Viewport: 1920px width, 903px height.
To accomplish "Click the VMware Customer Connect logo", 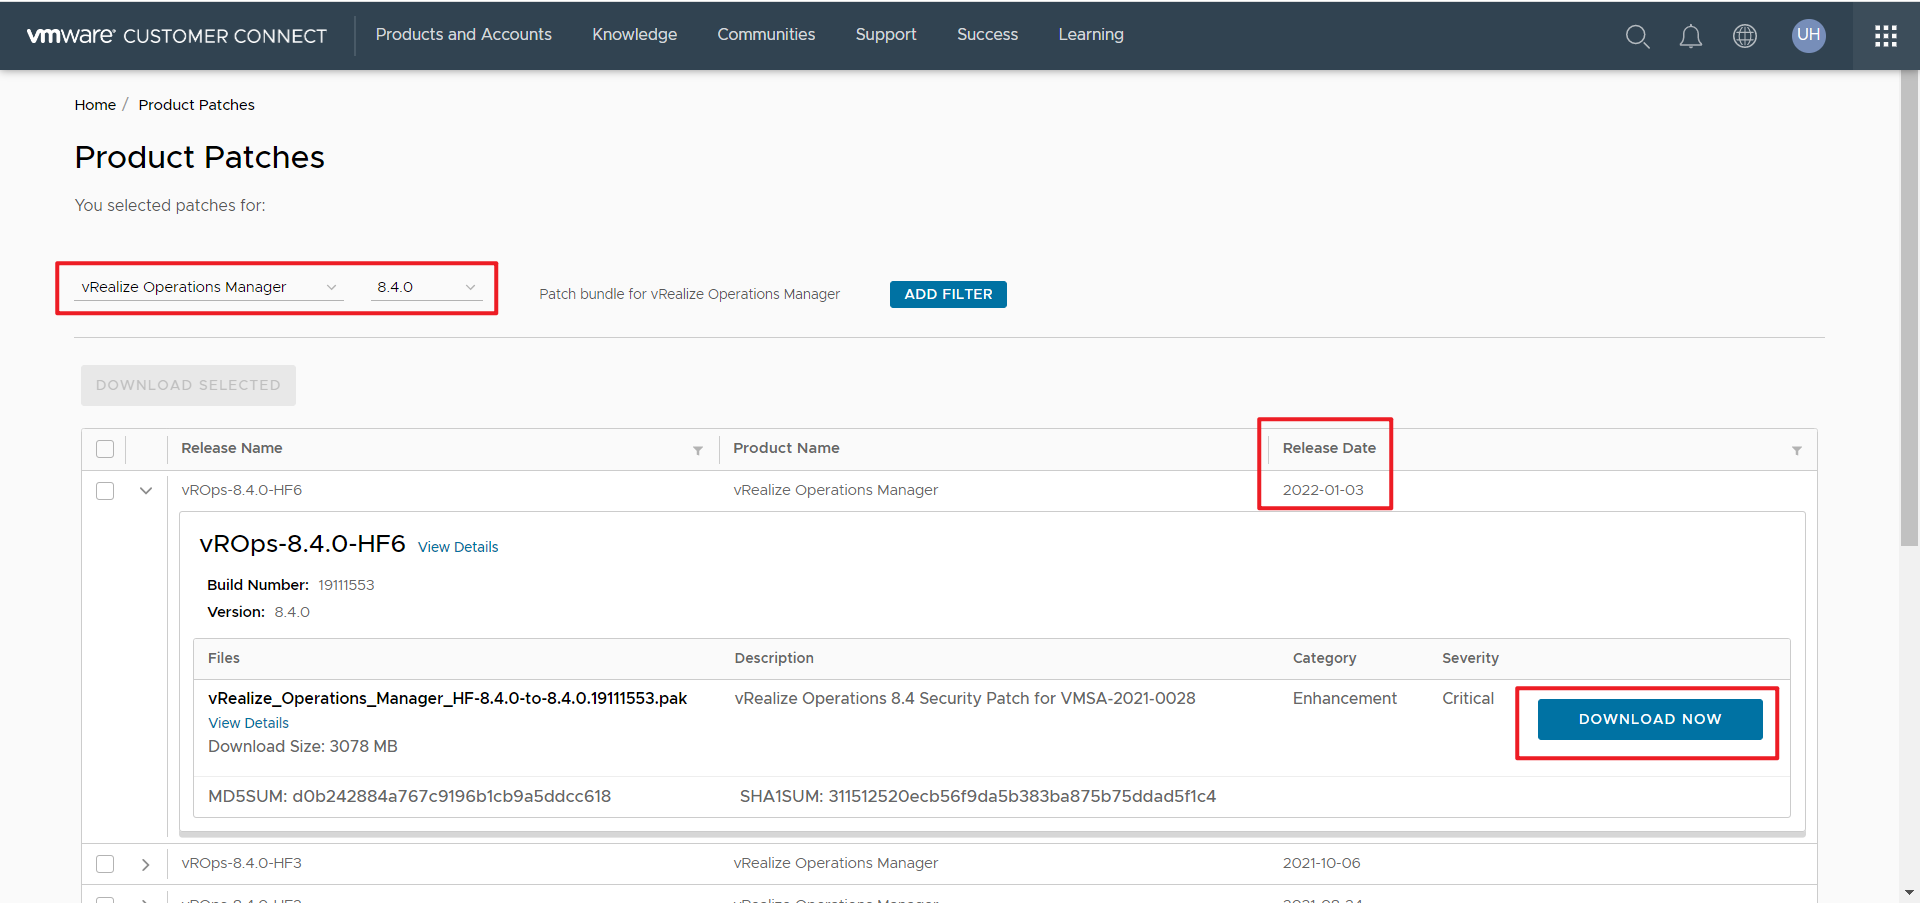I will tap(176, 36).
